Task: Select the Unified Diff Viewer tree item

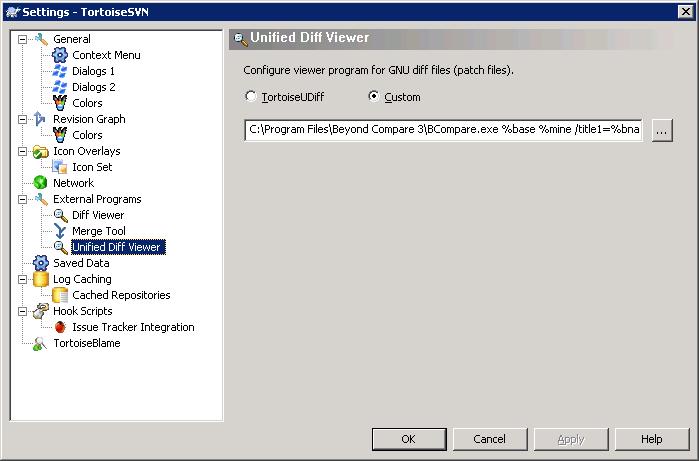Action: 118,247
